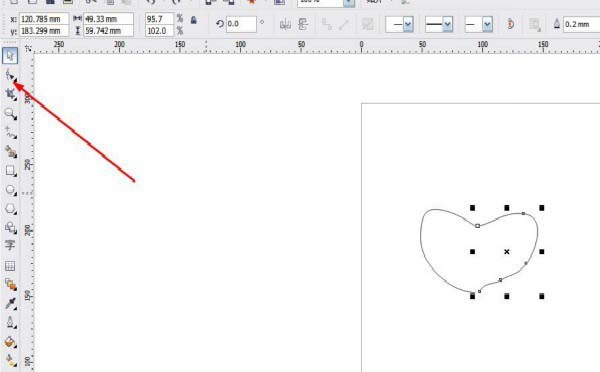Select the Ellipse tool

tap(10, 190)
